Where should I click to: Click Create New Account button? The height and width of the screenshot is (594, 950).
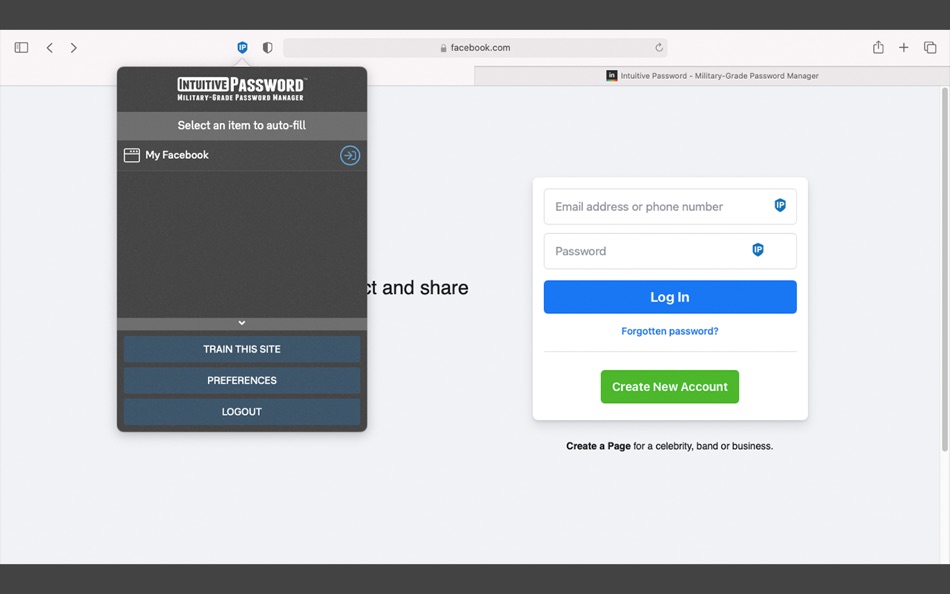point(670,387)
